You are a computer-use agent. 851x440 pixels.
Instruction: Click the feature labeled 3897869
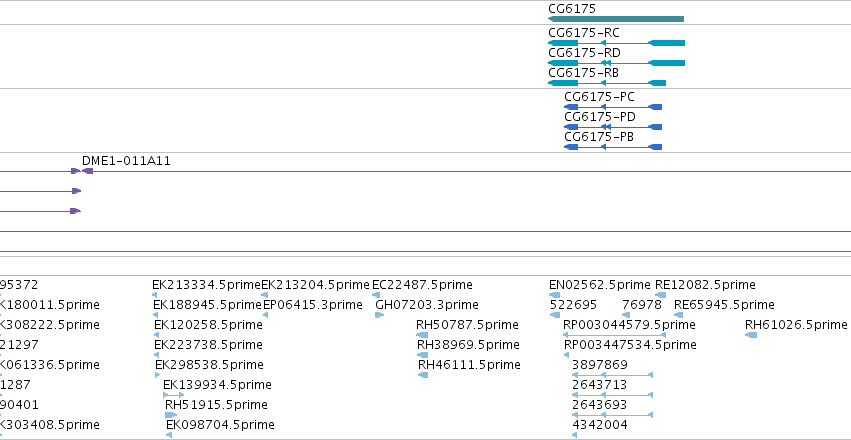(612, 375)
